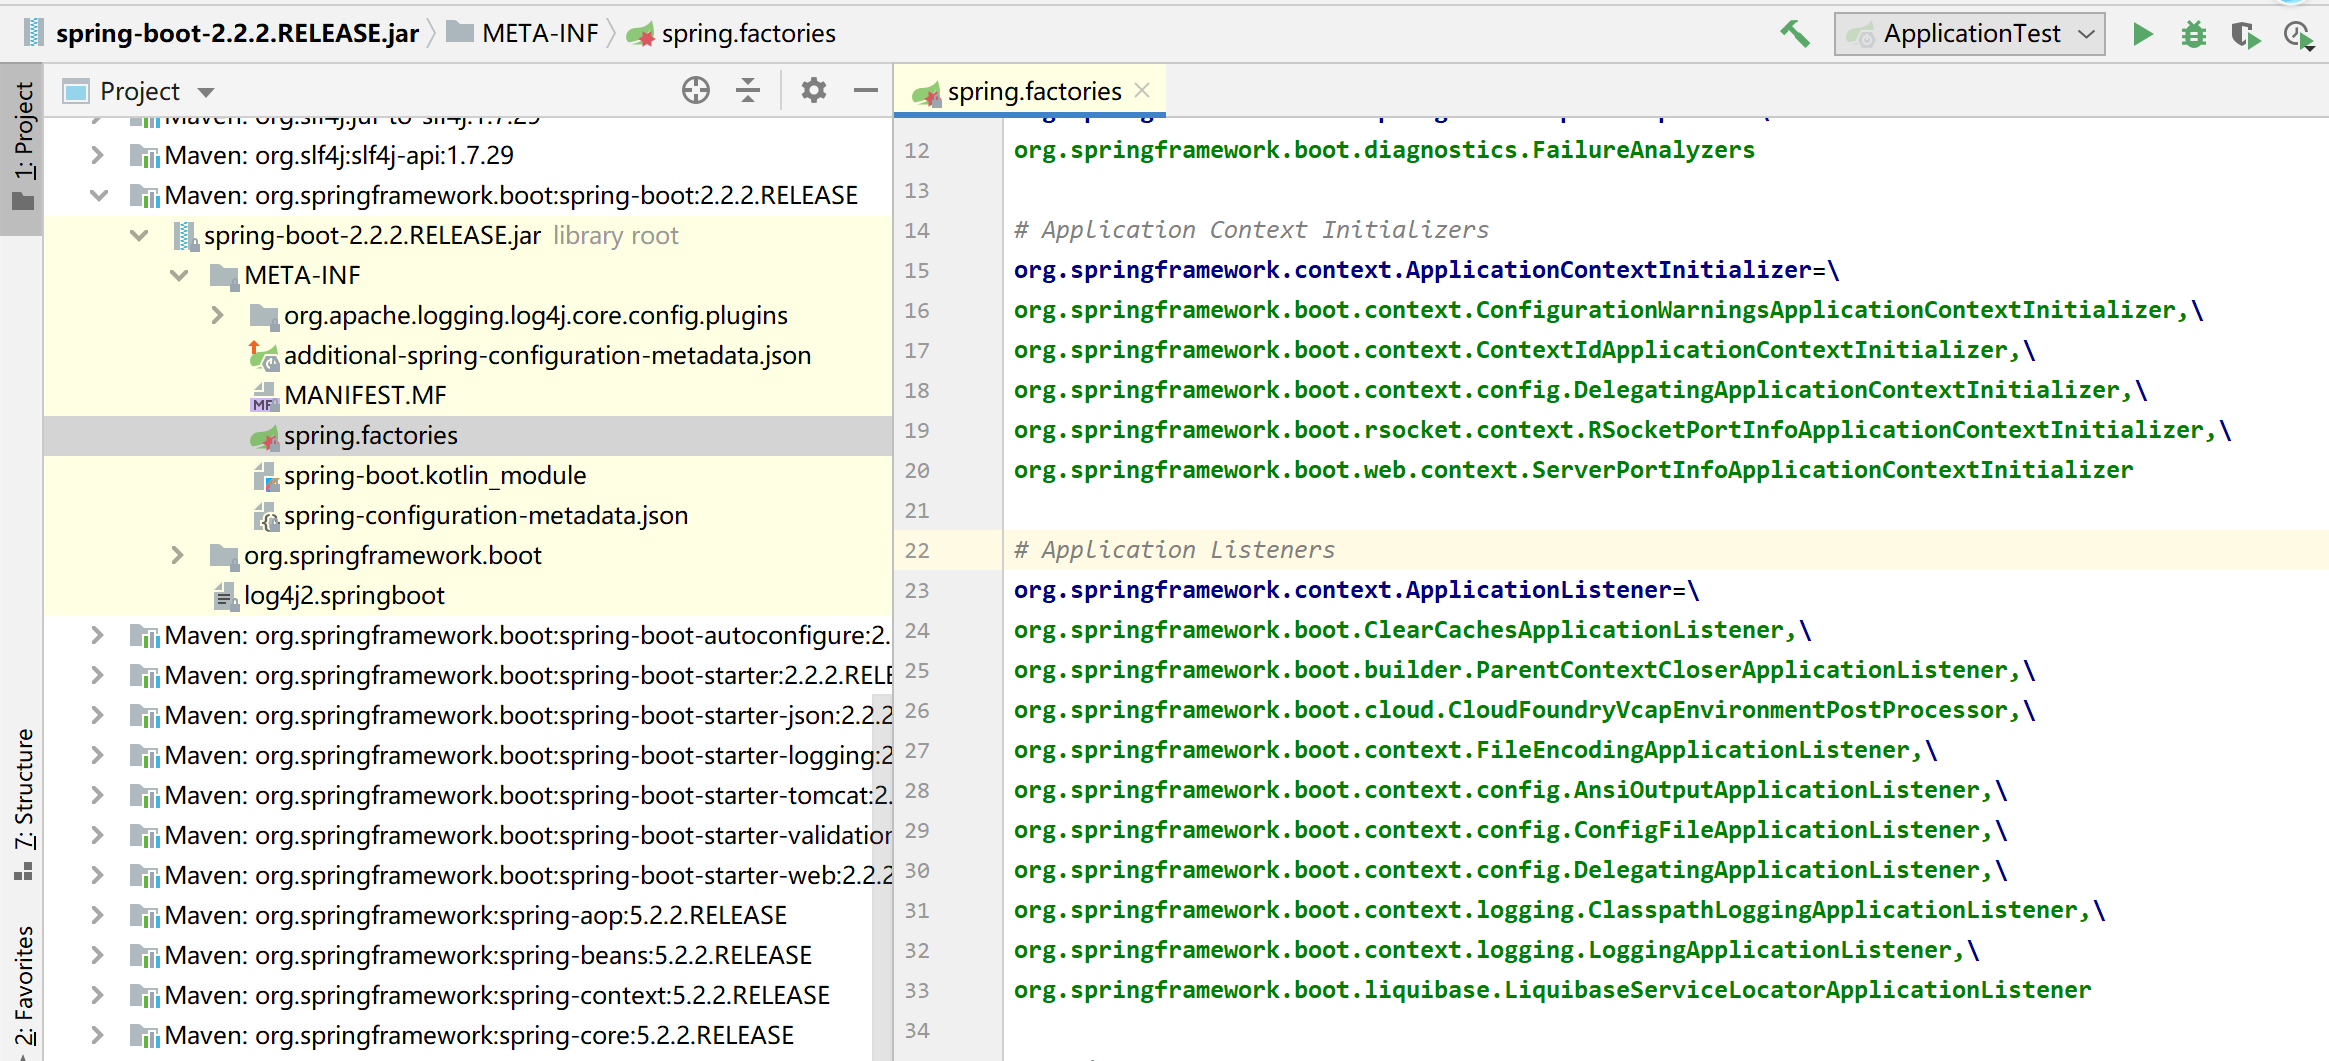Select MANIFEST.MF in the project tree
The image size is (2329, 1061).
click(x=365, y=395)
